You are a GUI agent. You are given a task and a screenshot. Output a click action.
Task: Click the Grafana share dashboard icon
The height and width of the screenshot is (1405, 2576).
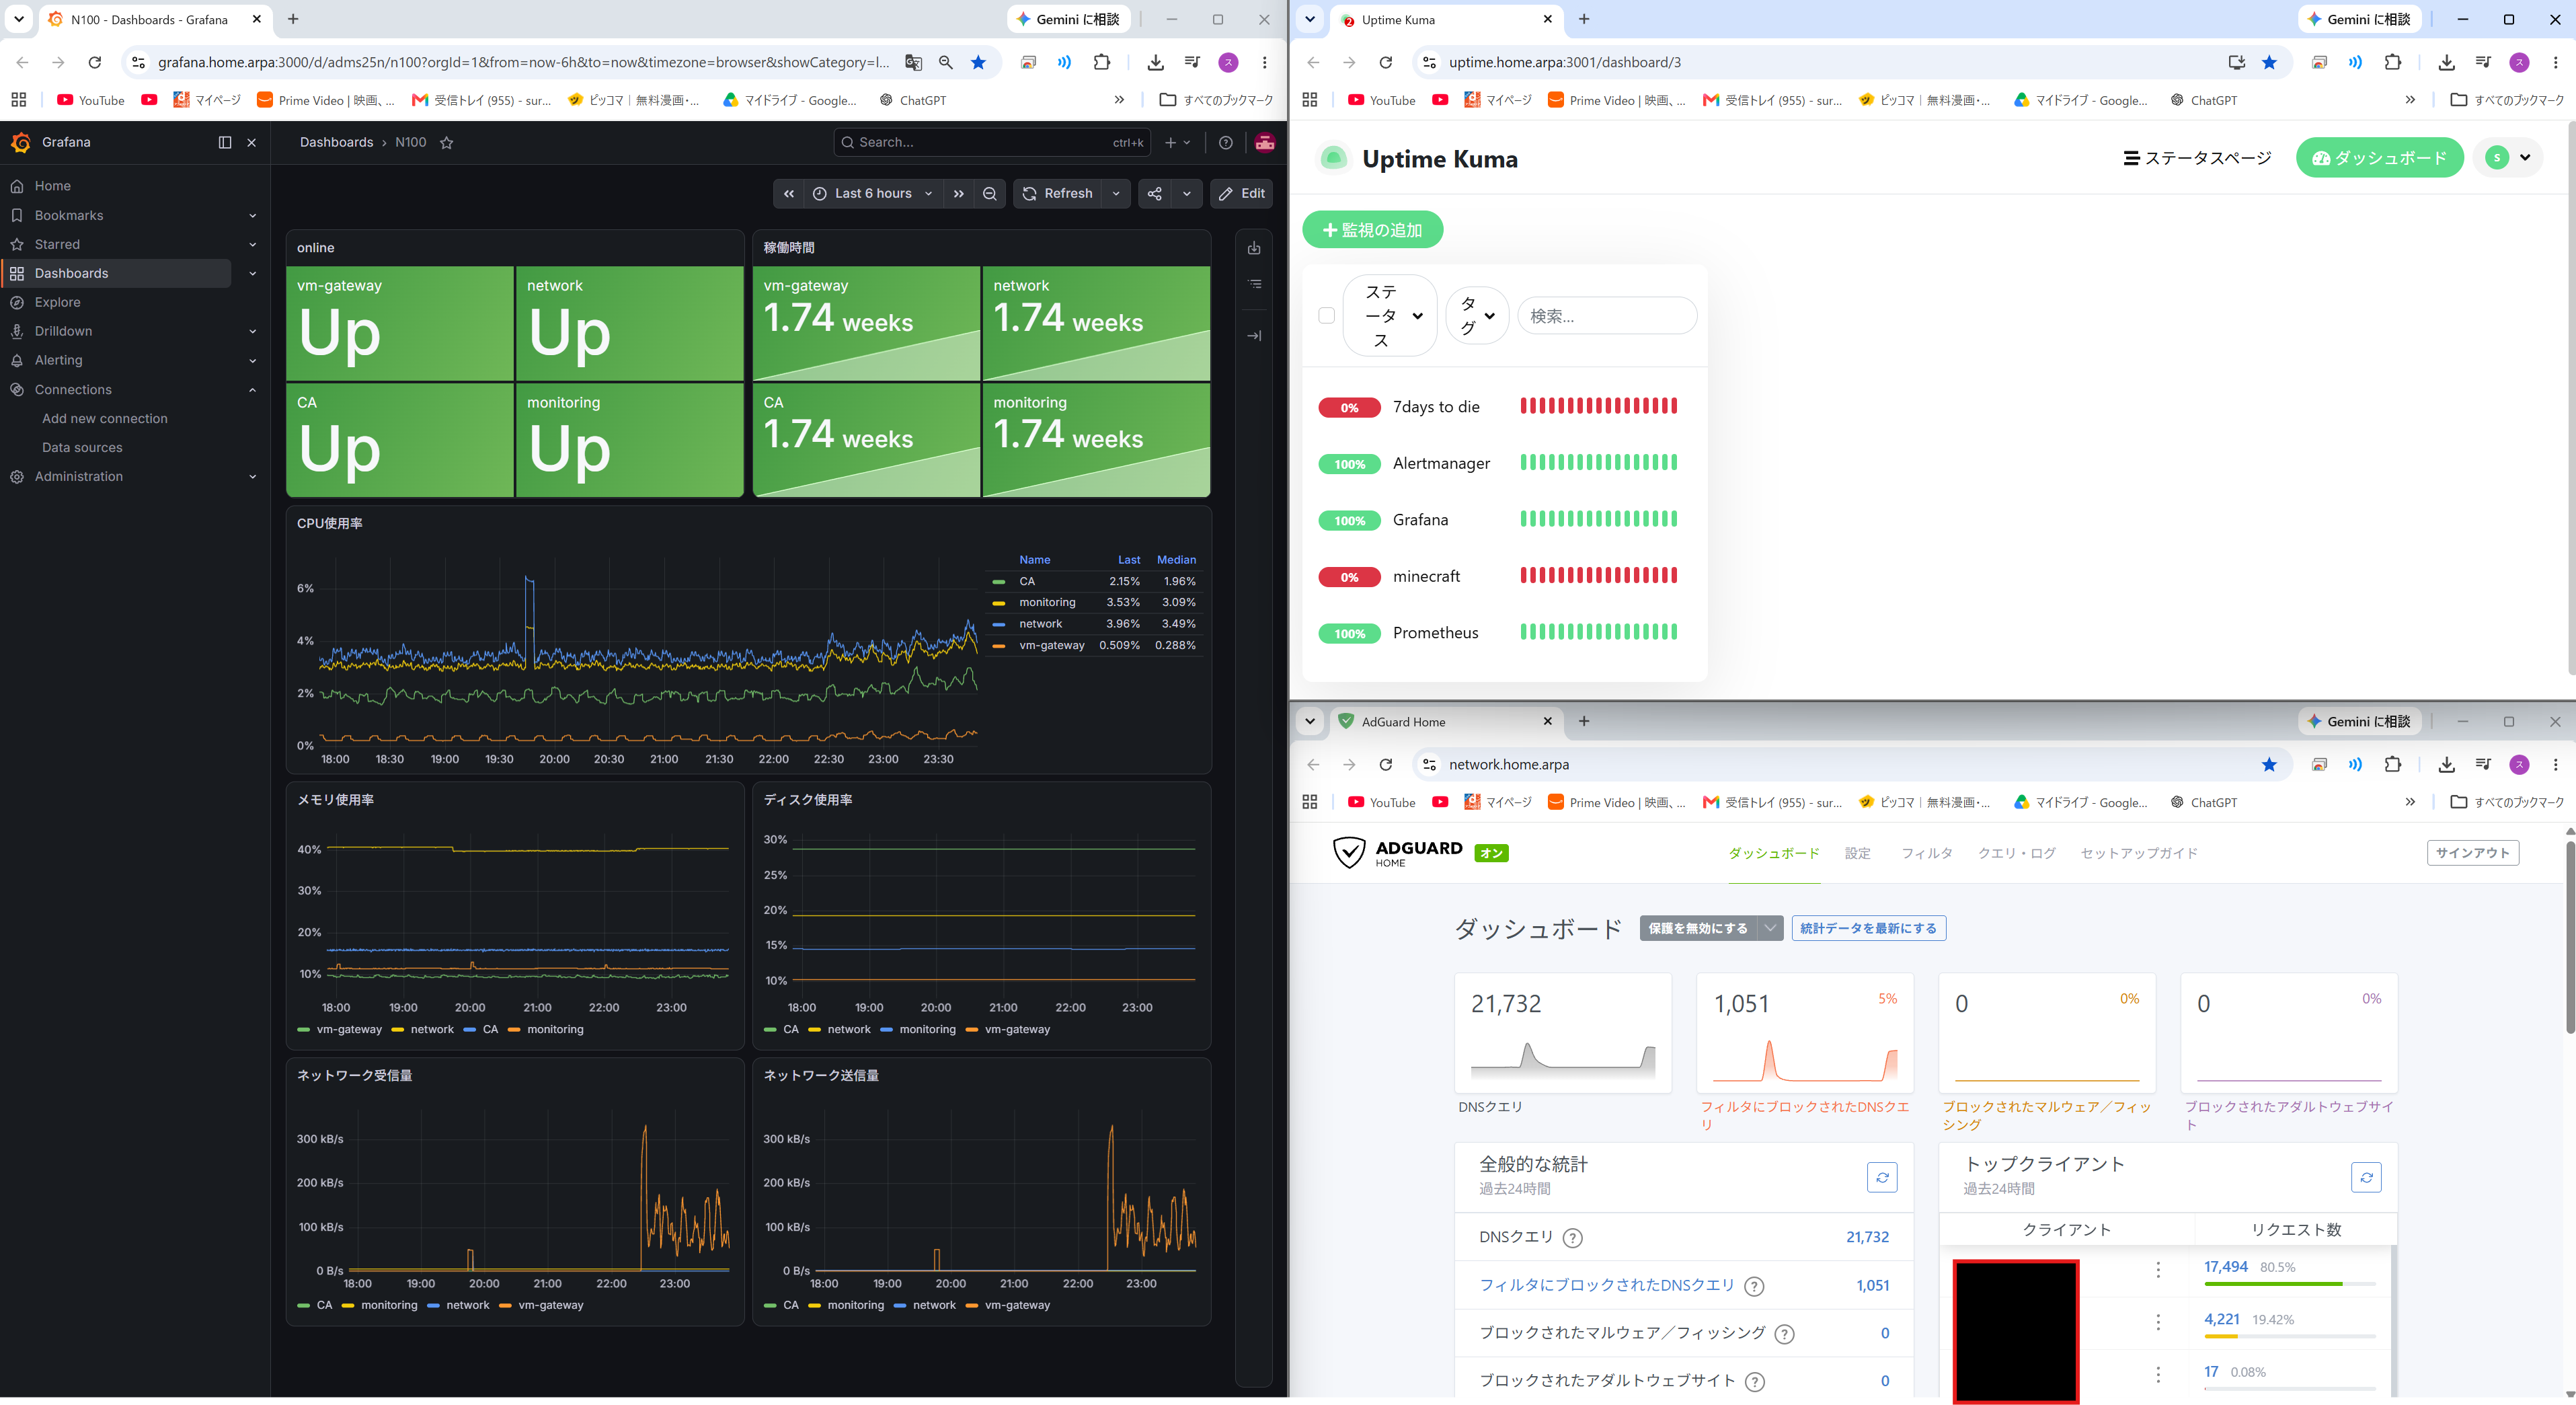1155,194
